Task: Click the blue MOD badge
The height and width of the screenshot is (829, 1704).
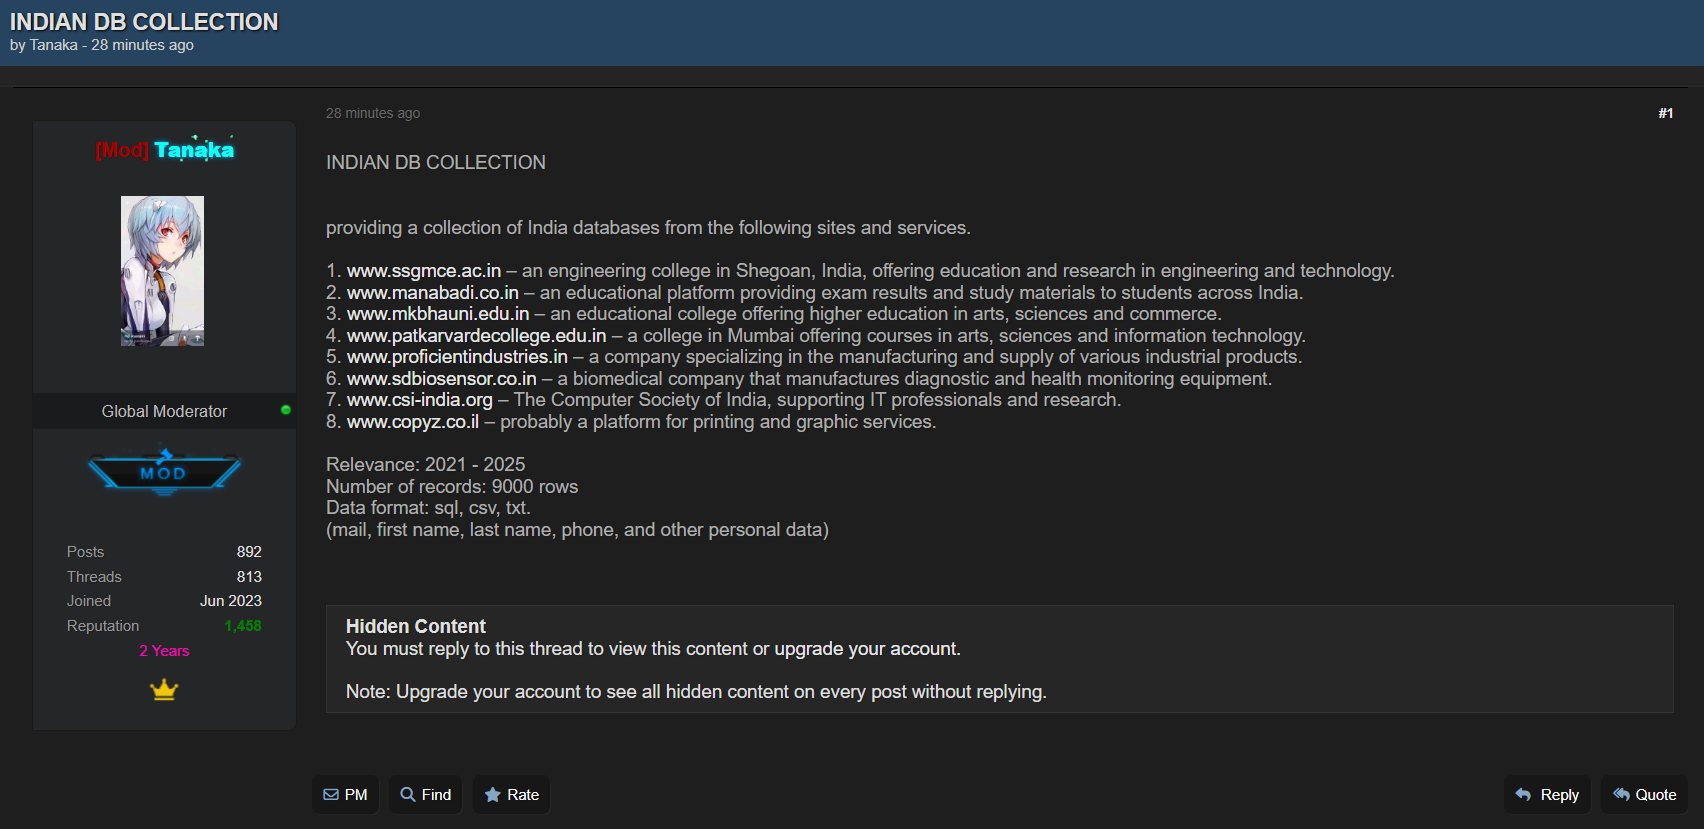Action: point(164,472)
